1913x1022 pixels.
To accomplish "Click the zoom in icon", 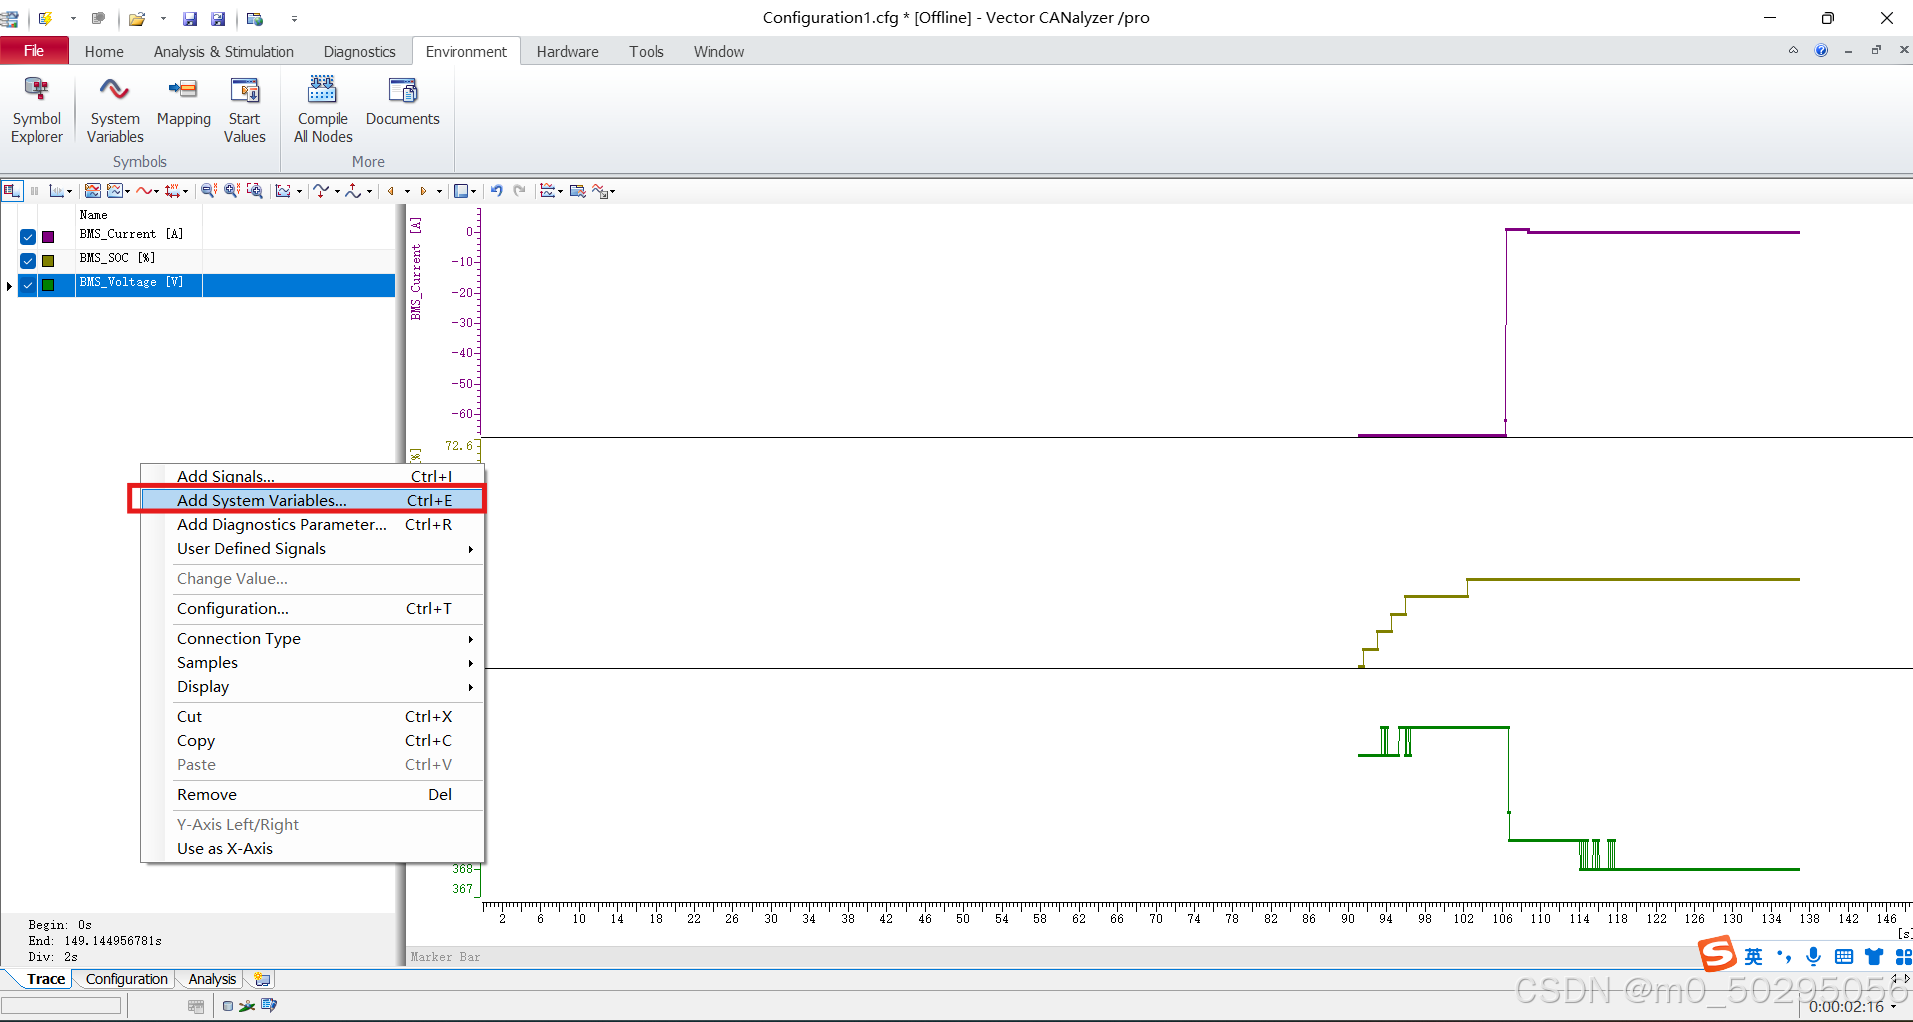I will (231, 191).
